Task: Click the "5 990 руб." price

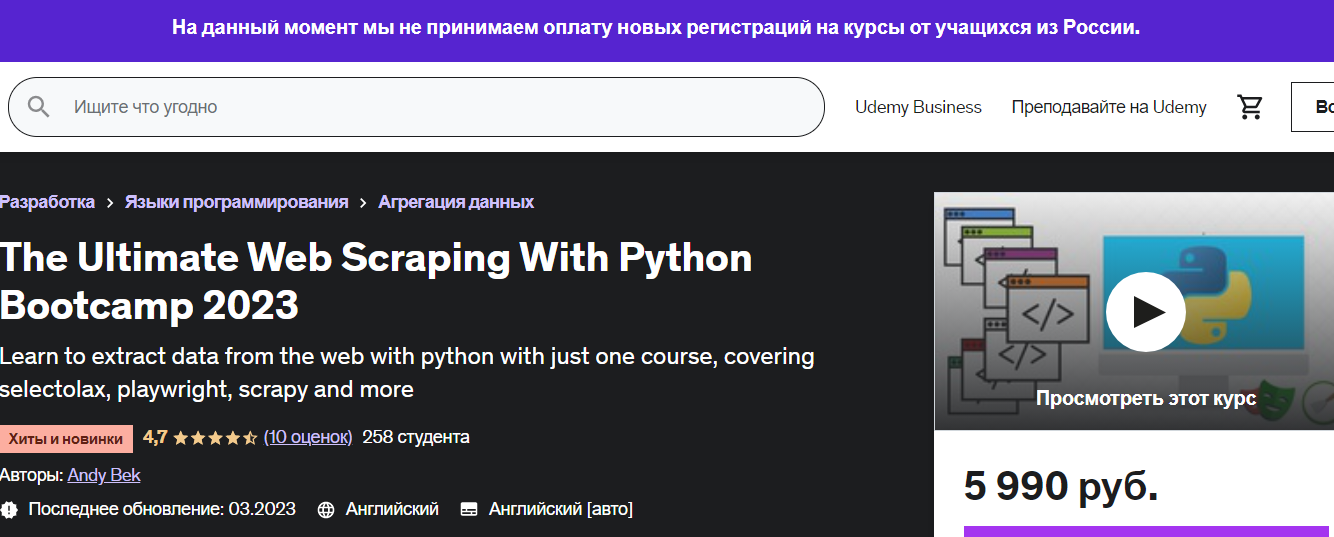Action: coord(1061,486)
